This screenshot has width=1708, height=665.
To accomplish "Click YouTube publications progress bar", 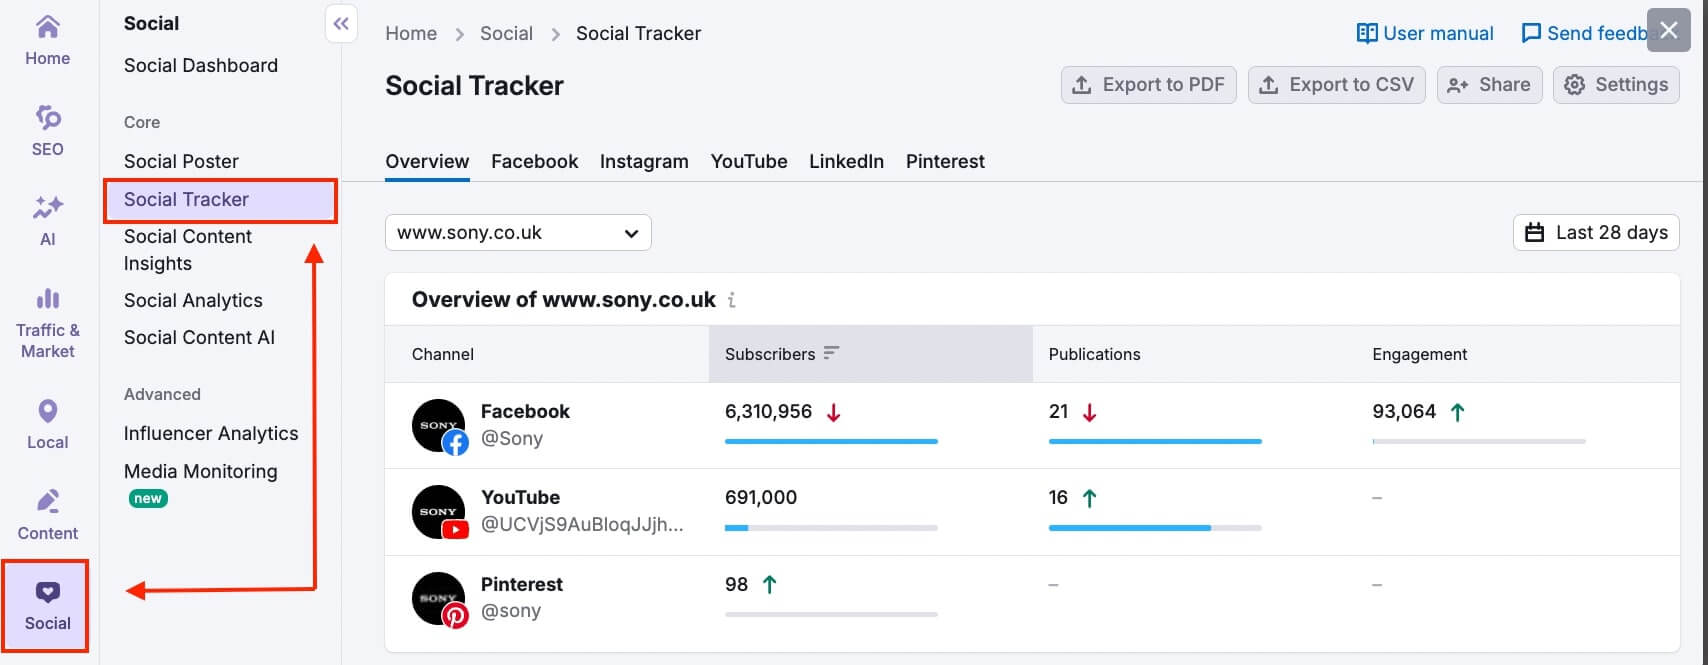I will (x=1155, y=527).
